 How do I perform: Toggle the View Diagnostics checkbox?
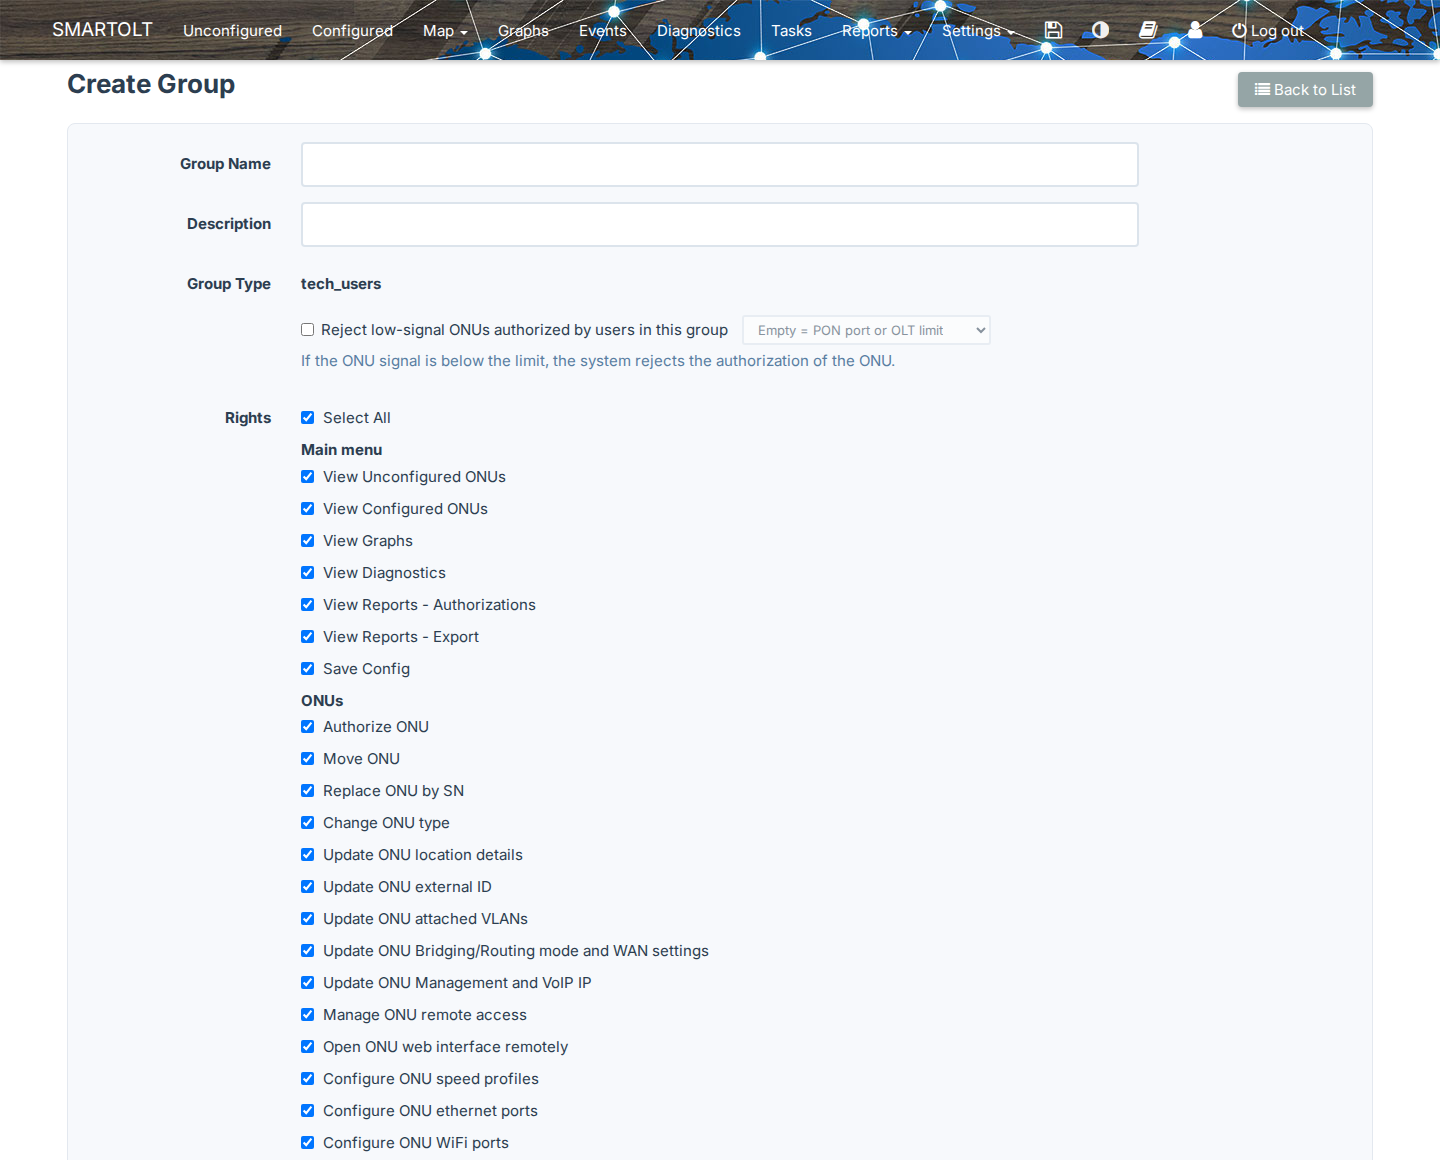(x=308, y=573)
